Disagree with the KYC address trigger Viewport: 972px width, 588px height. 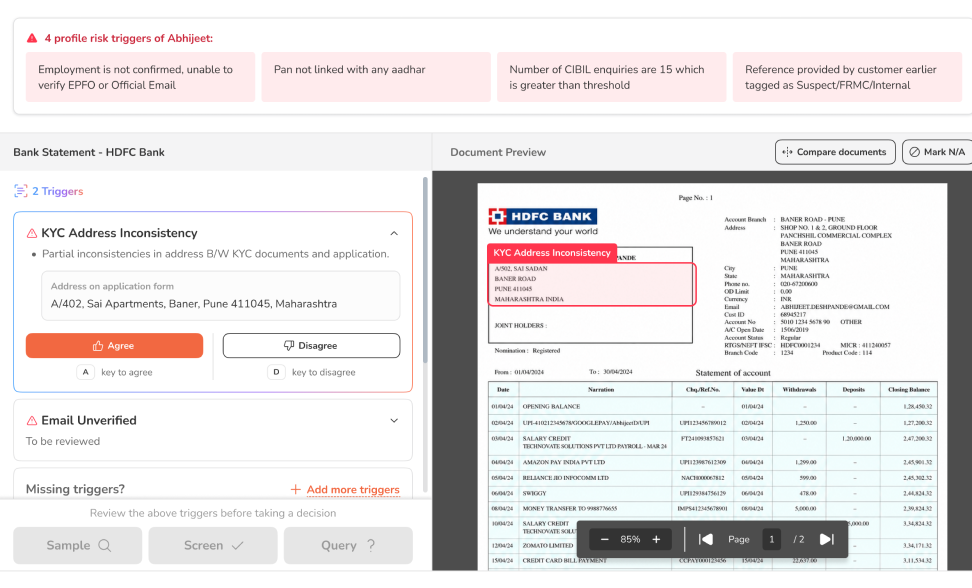pos(311,346)
